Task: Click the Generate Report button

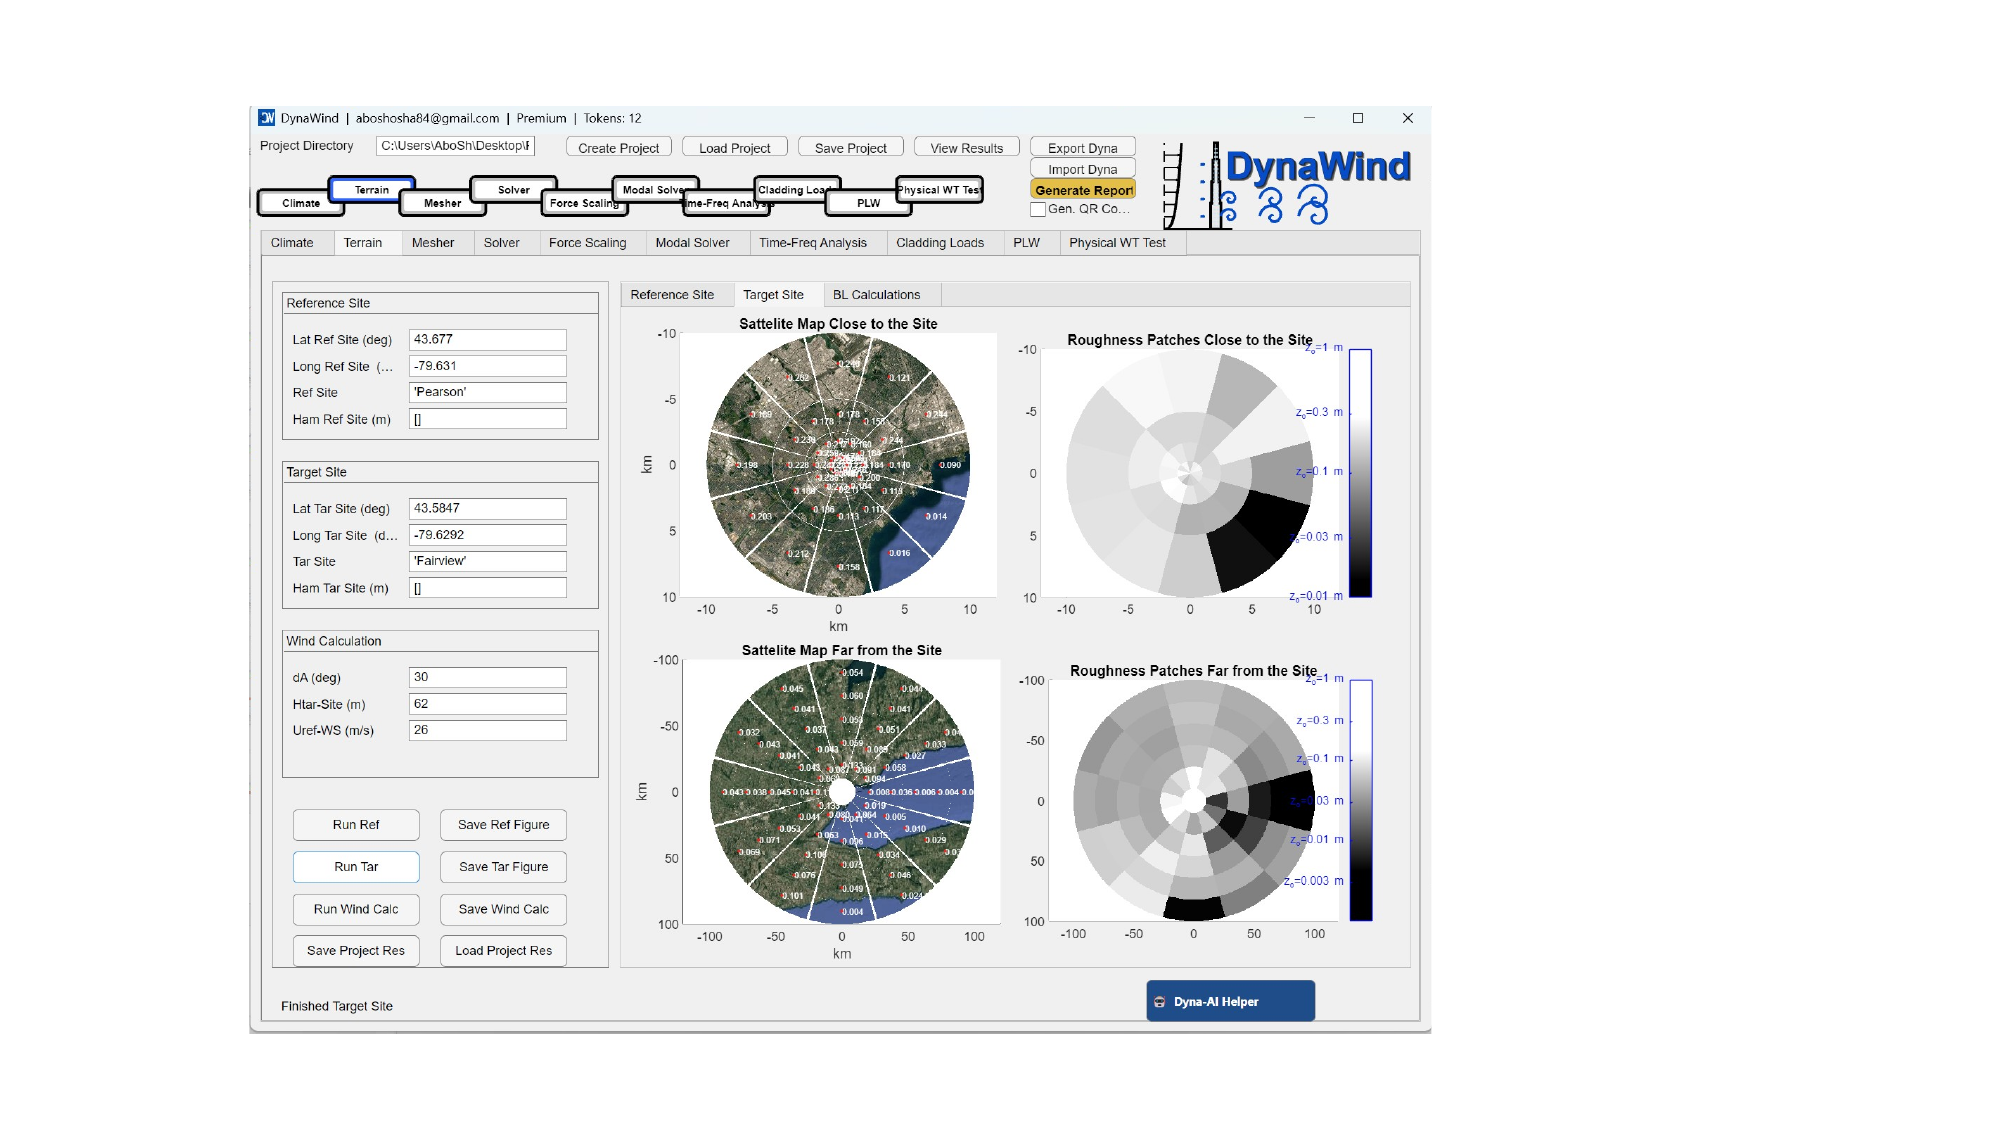Action: coord(1083,190)
